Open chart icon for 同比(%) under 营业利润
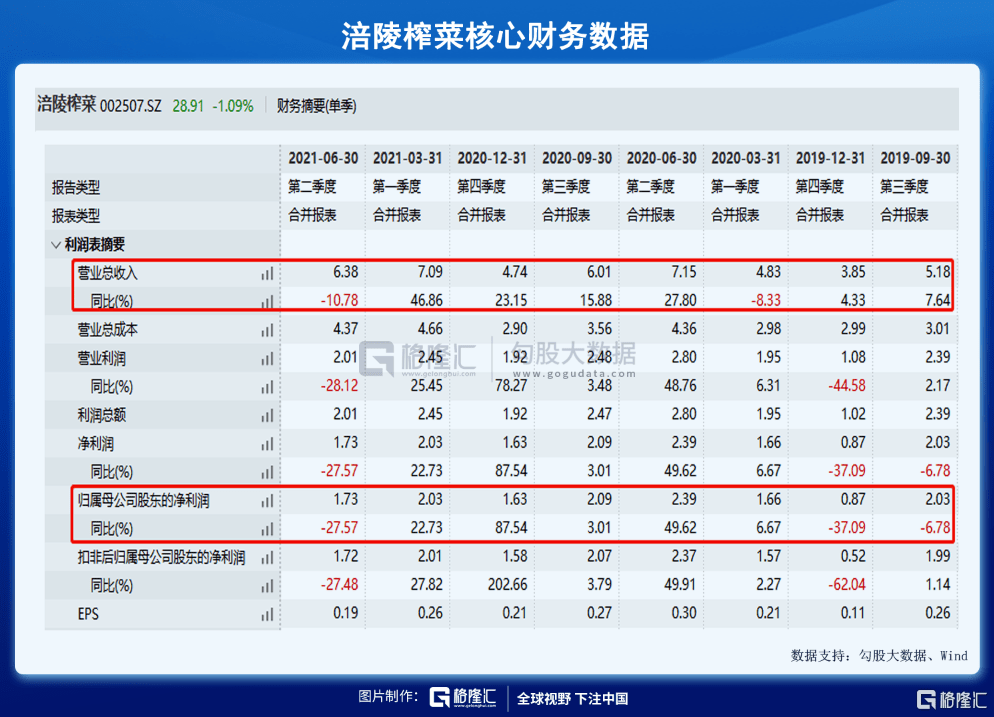Image resolution: width=994 pixels, height=717 pixels. [x=267, y=387]
